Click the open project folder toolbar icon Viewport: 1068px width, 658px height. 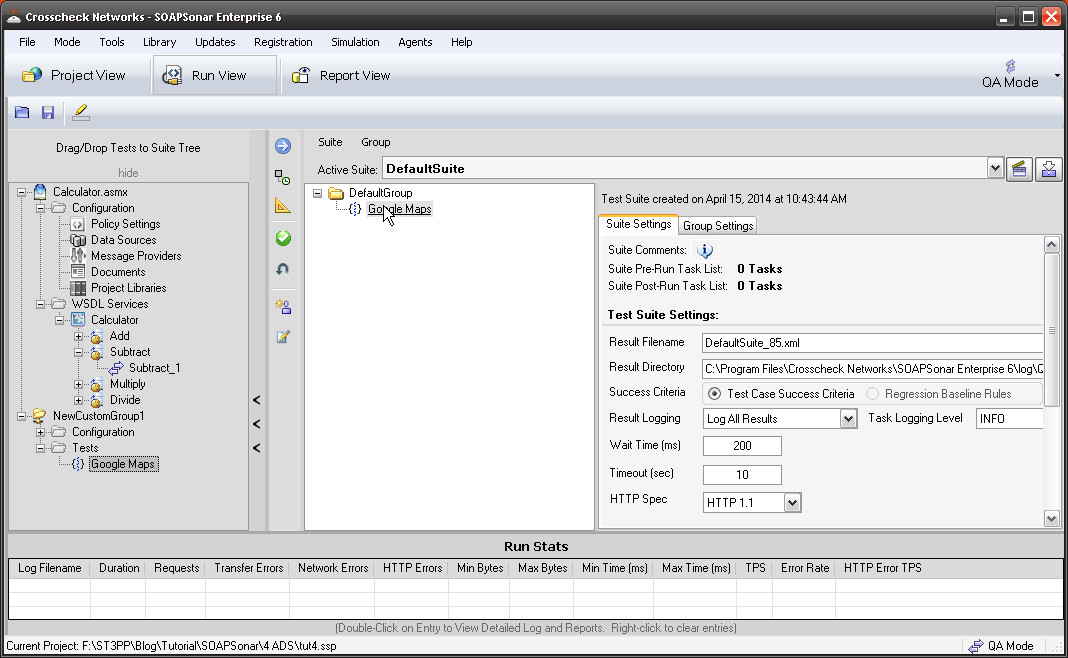point(22,112)
